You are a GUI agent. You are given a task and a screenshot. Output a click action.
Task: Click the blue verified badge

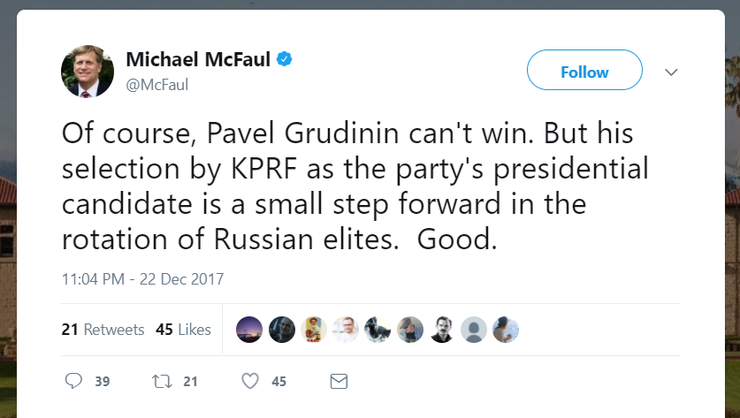(285, 60)
